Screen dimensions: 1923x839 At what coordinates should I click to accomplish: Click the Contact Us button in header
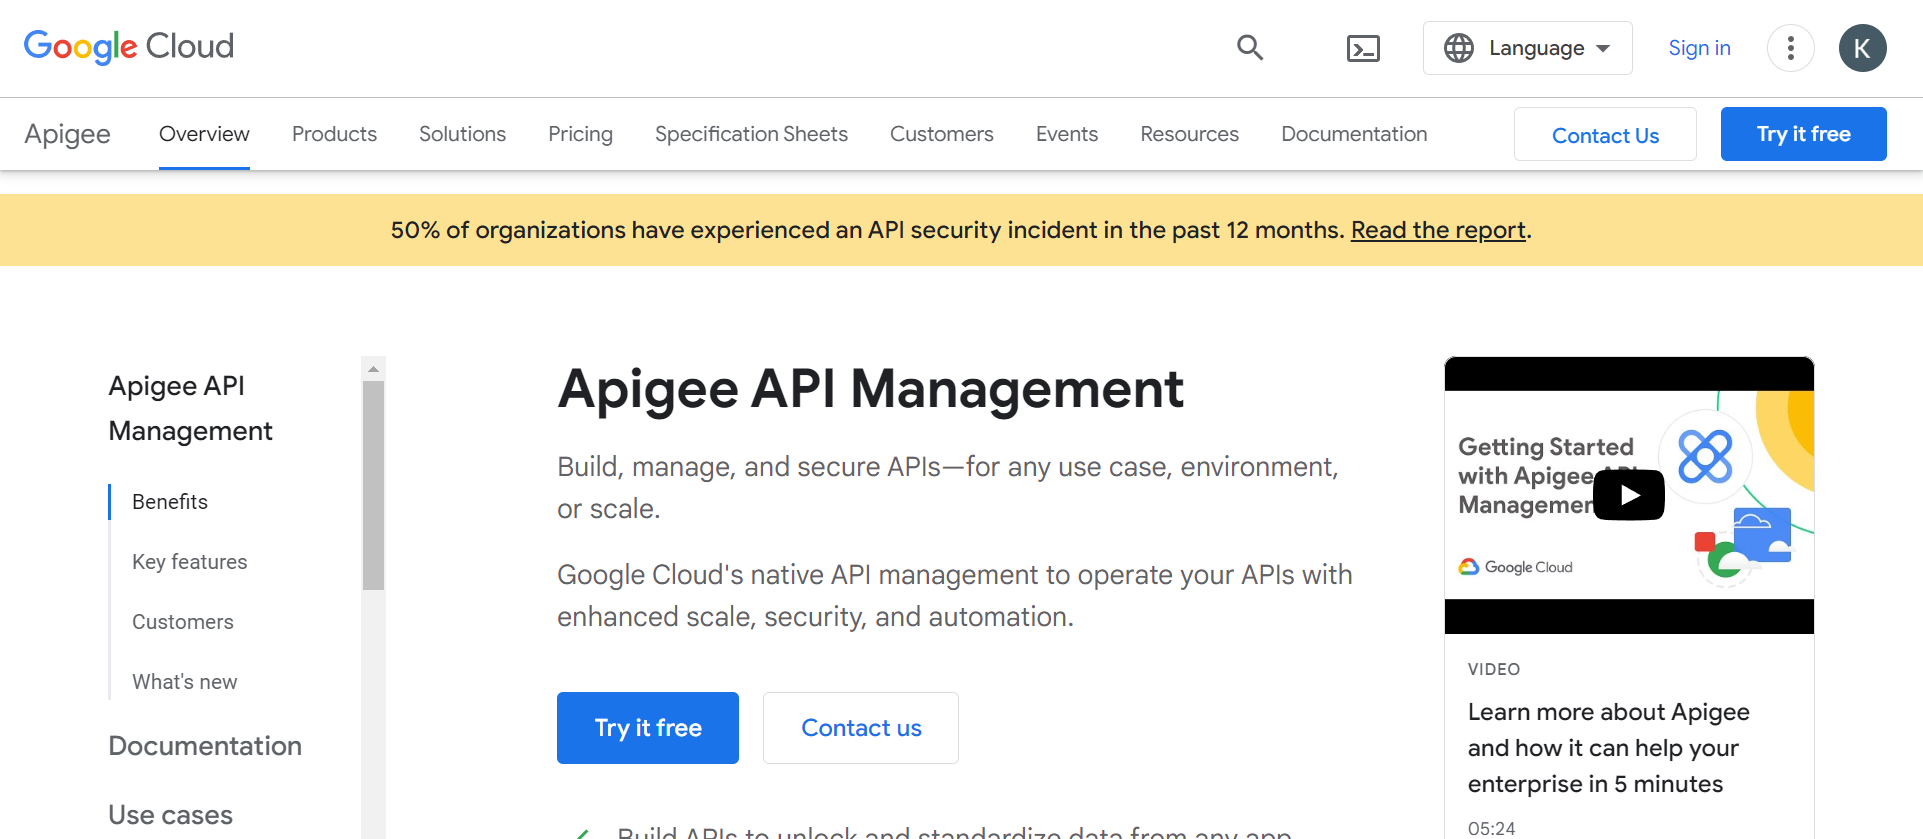click(x=1605, y=135)
